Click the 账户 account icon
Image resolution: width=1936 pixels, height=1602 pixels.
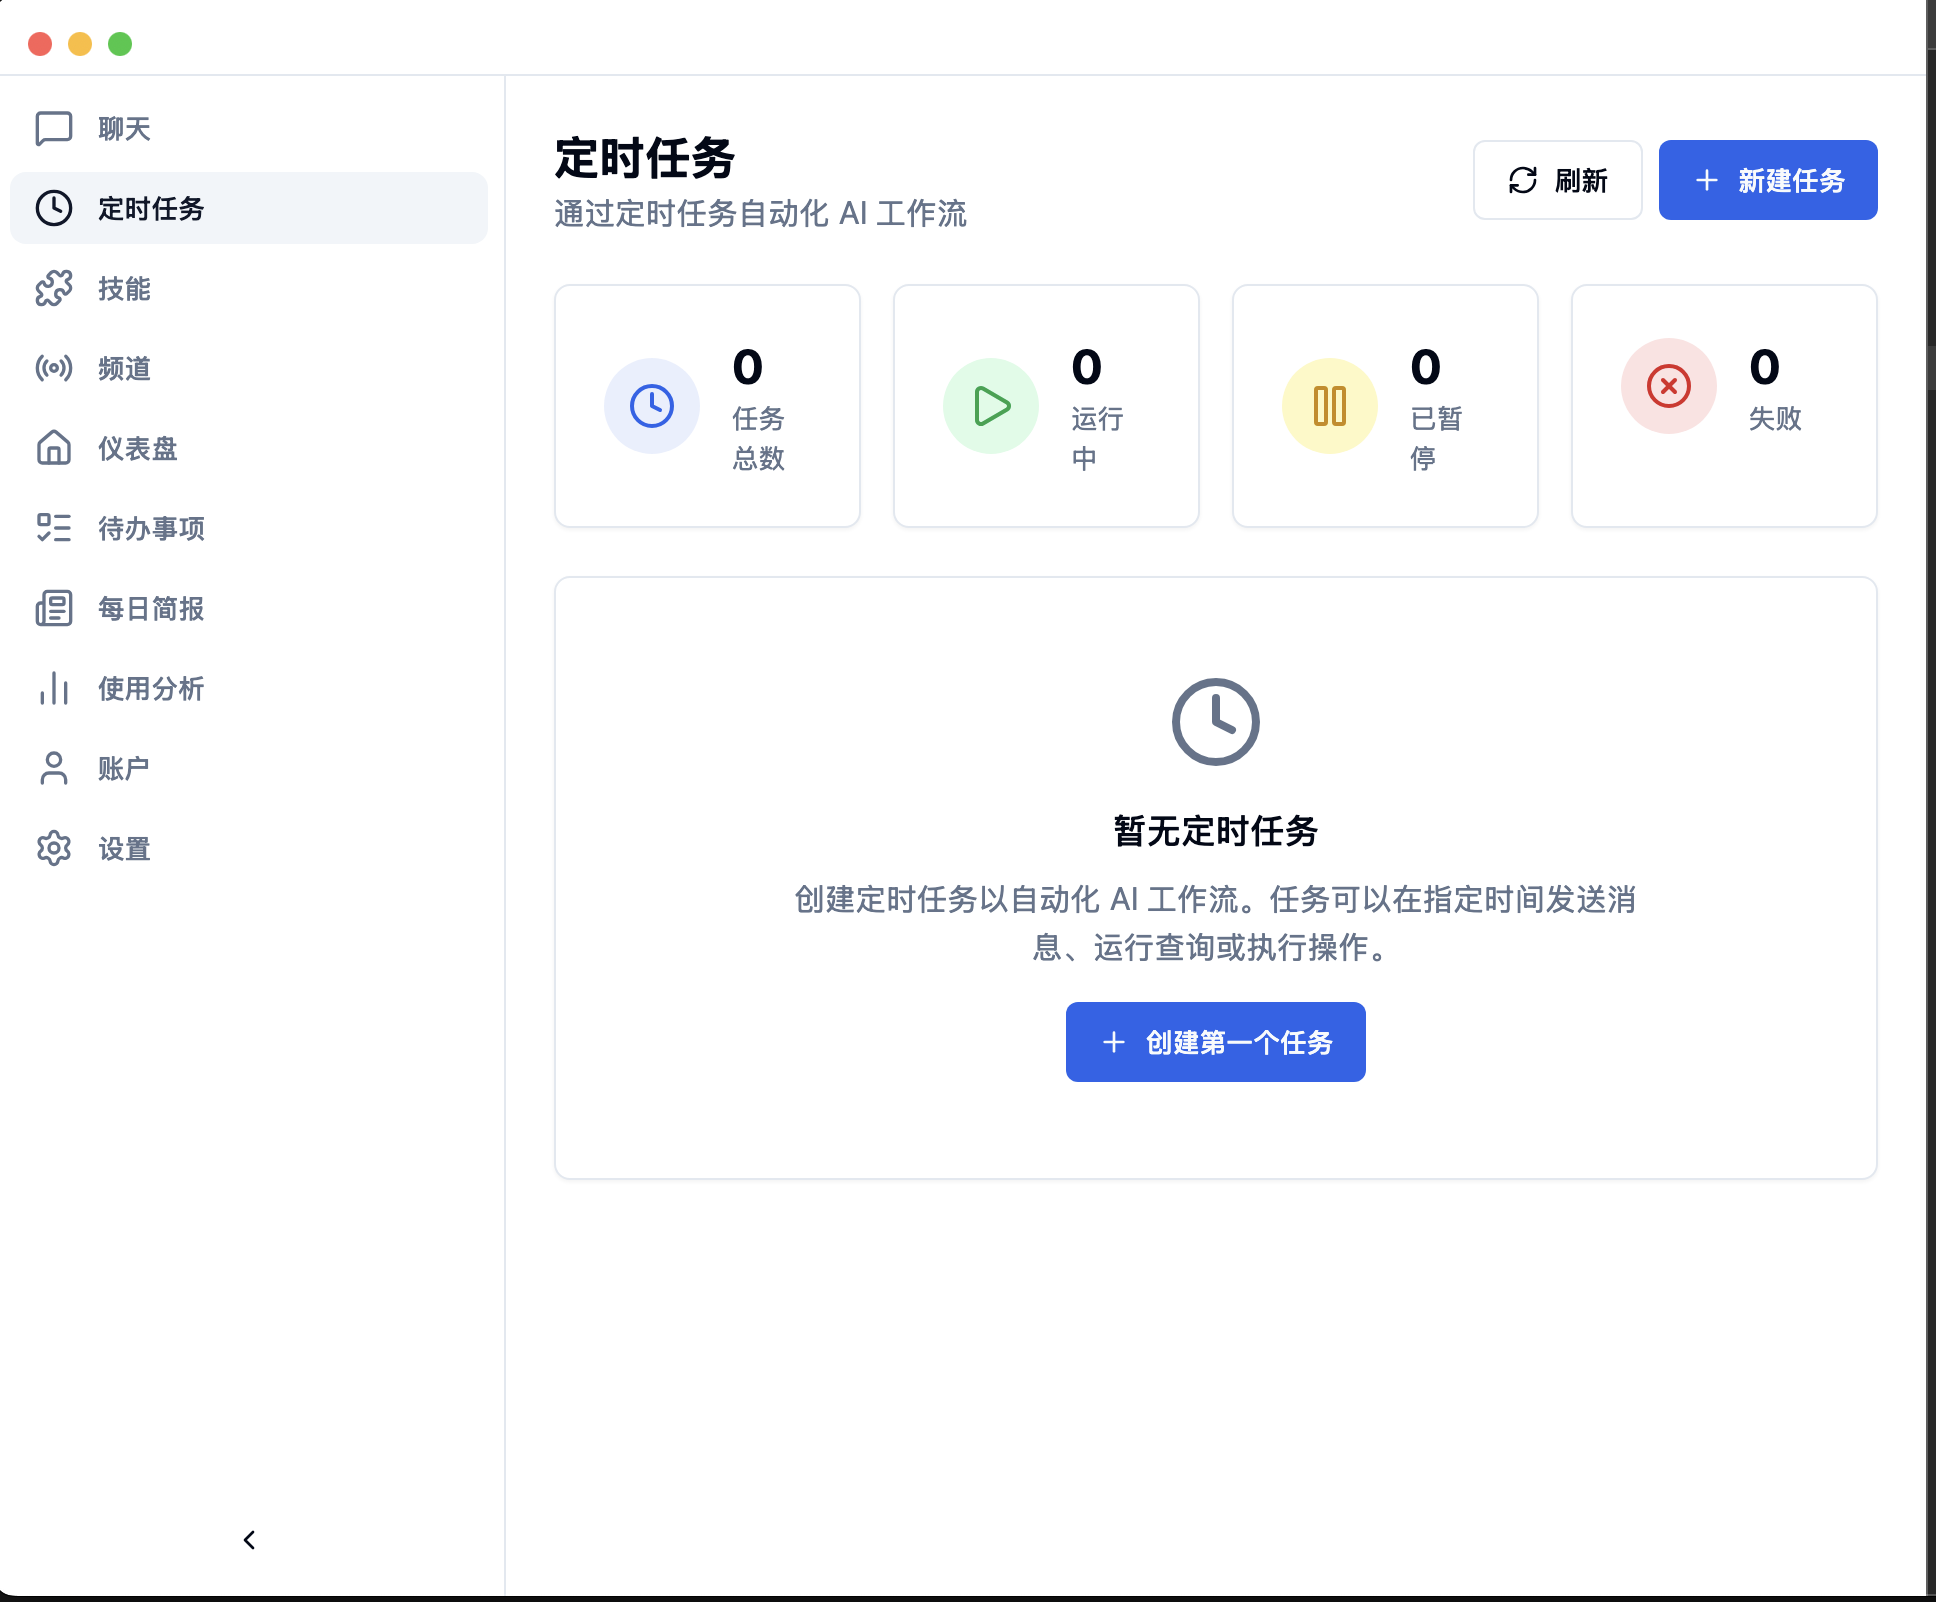[x=54, y=768]
